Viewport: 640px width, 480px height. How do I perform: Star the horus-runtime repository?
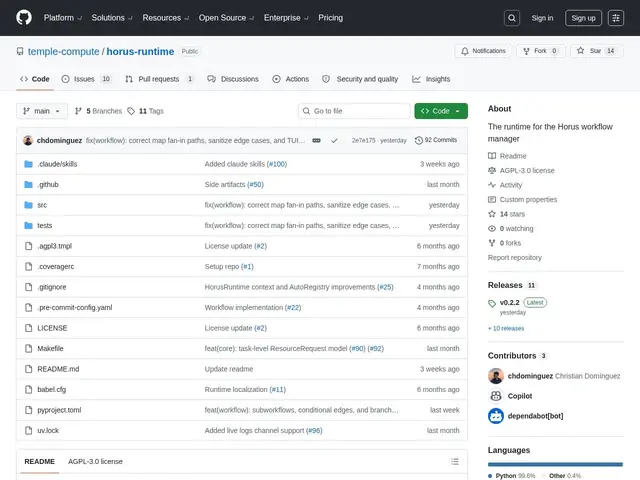click(596, 51)
